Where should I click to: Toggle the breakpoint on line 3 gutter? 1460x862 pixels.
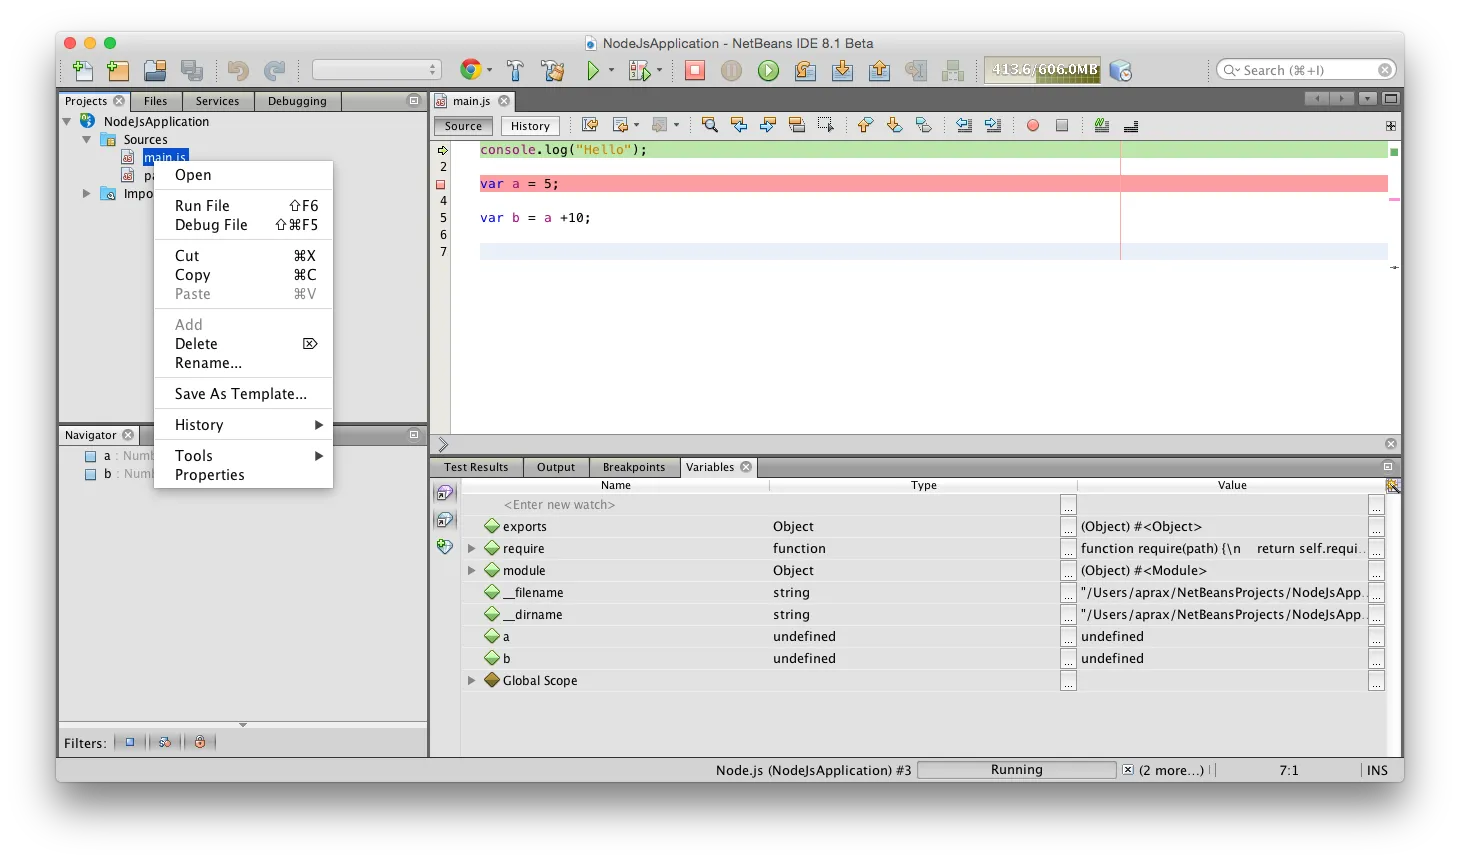[x=440, y=184]
